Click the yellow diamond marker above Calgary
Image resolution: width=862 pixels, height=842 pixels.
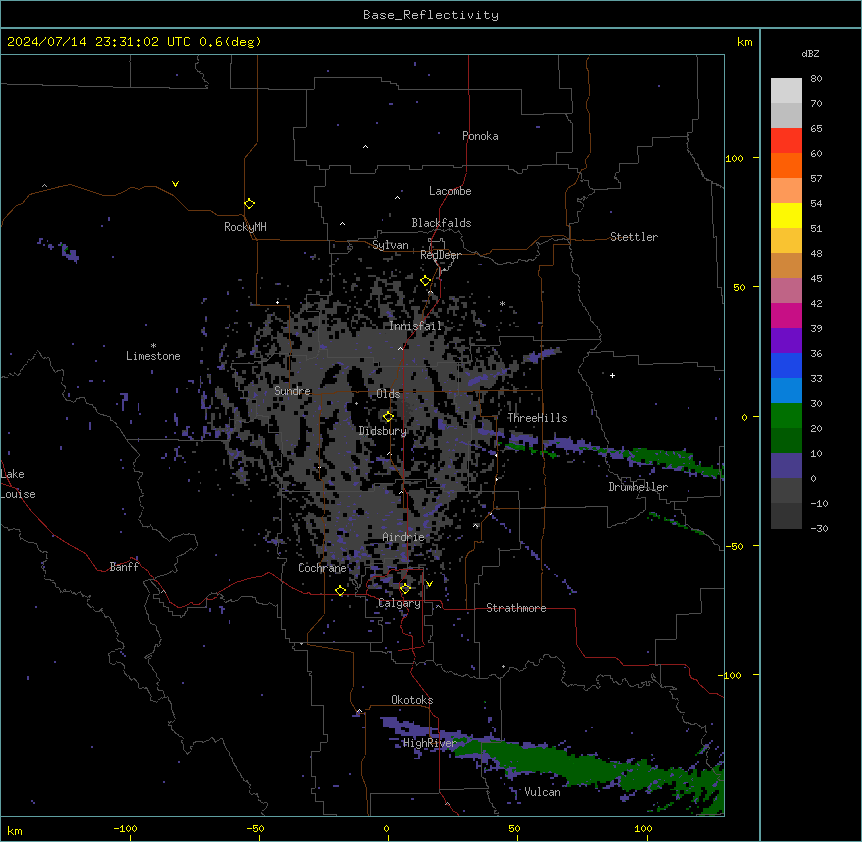click(x=405, y=589)
